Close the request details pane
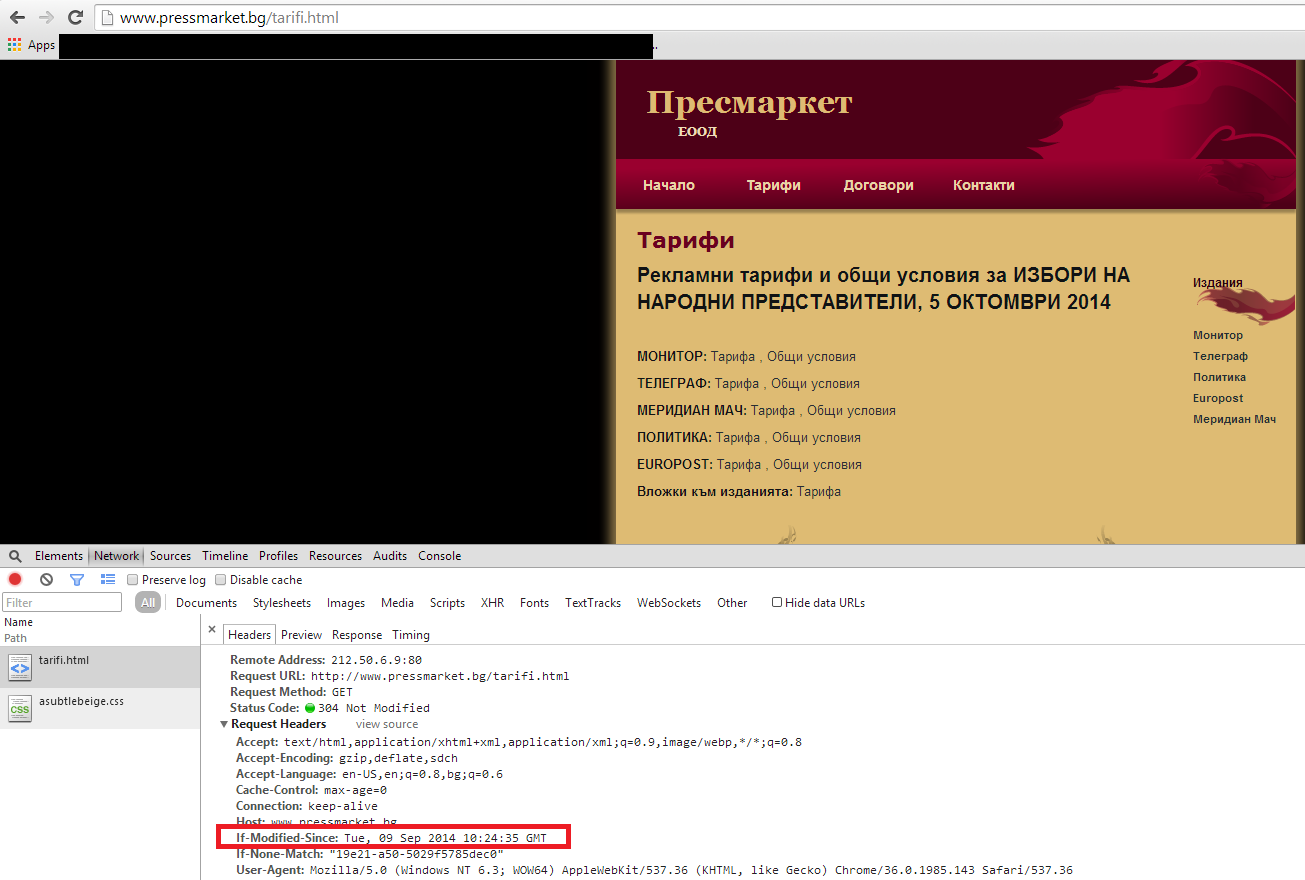1305x880 pixels. point(212,630)
